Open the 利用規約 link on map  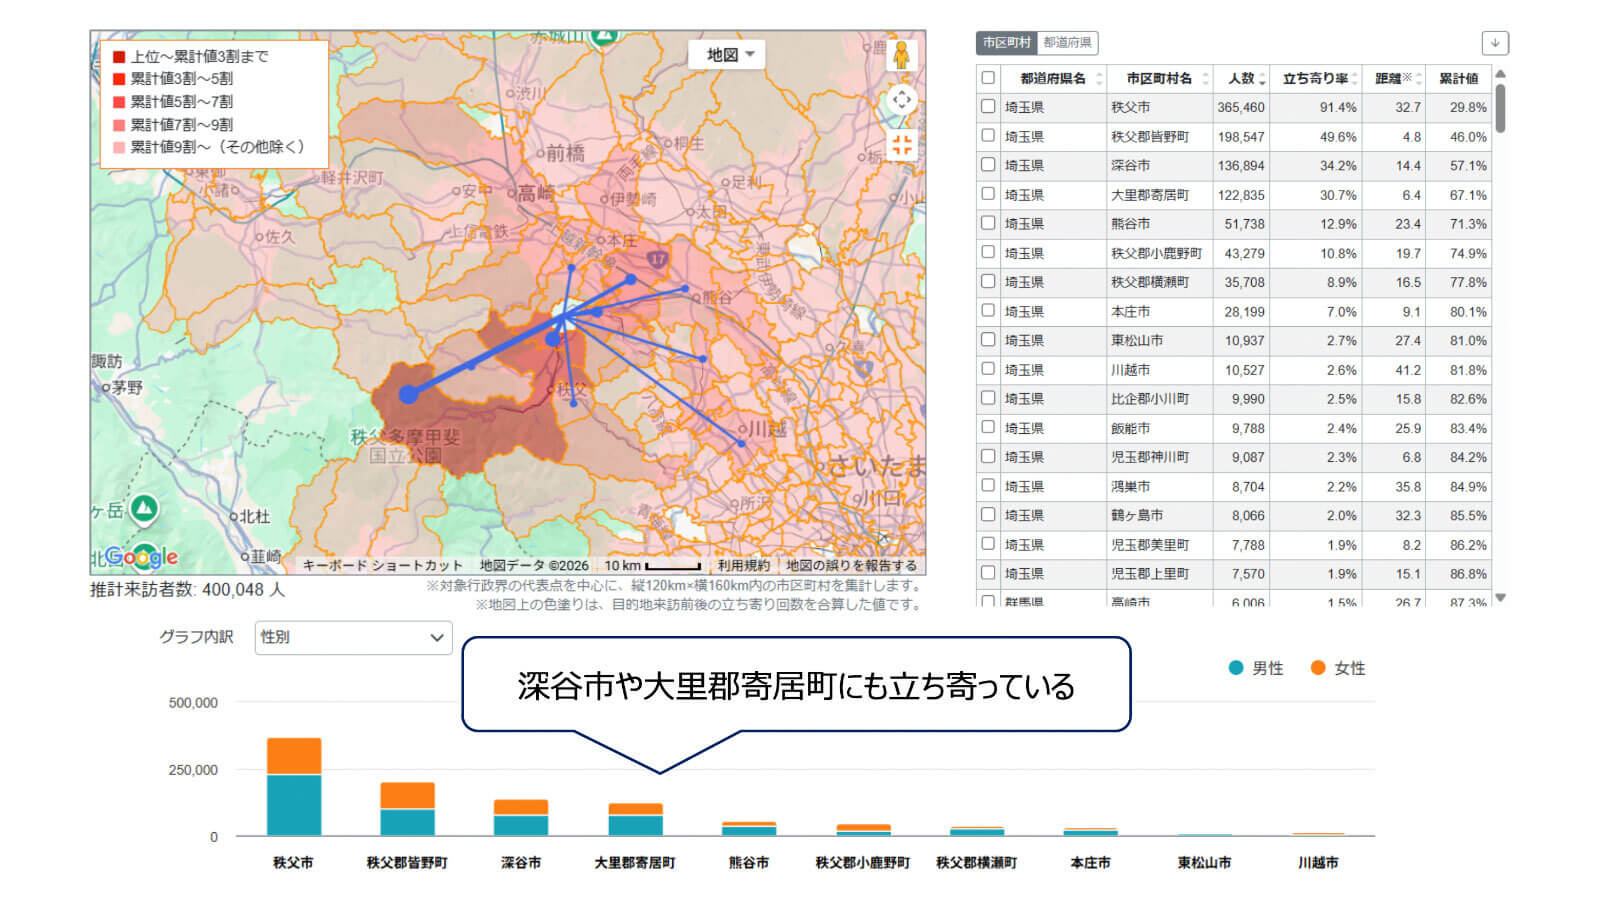coord(743,565)
